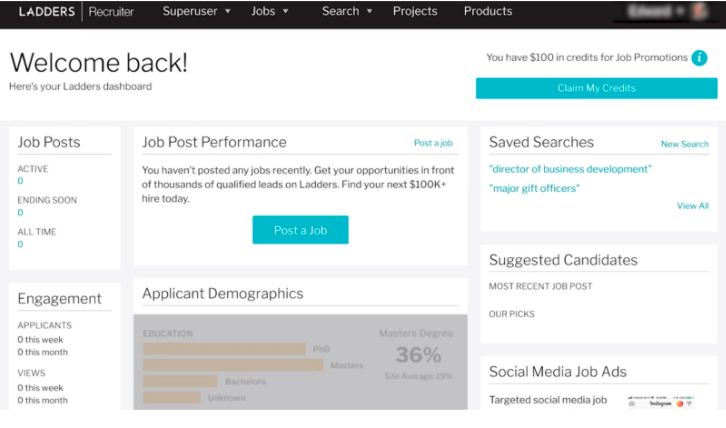Viewport: 726px width, 428px height.
Task: Open the Instagram ad preview thumbnail
Action: click(x=661, y=403)
